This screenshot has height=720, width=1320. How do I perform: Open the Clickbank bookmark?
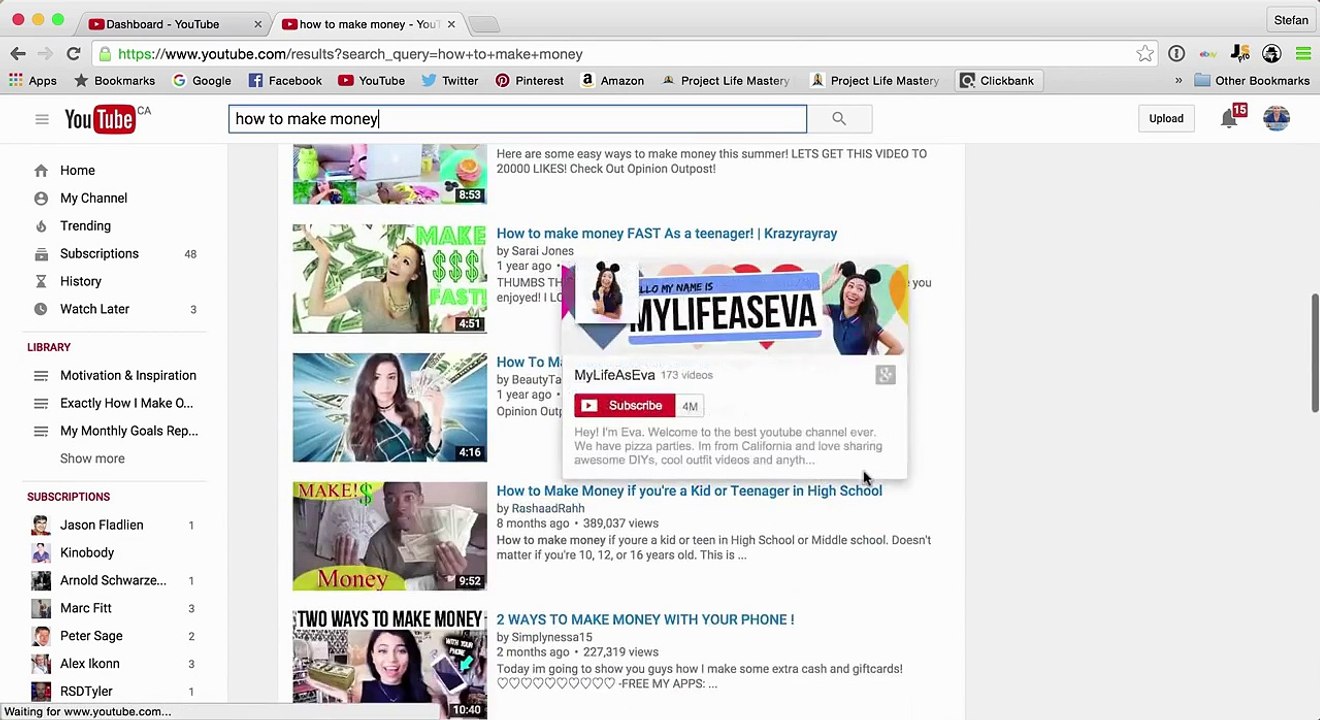[x=996, y=81]
